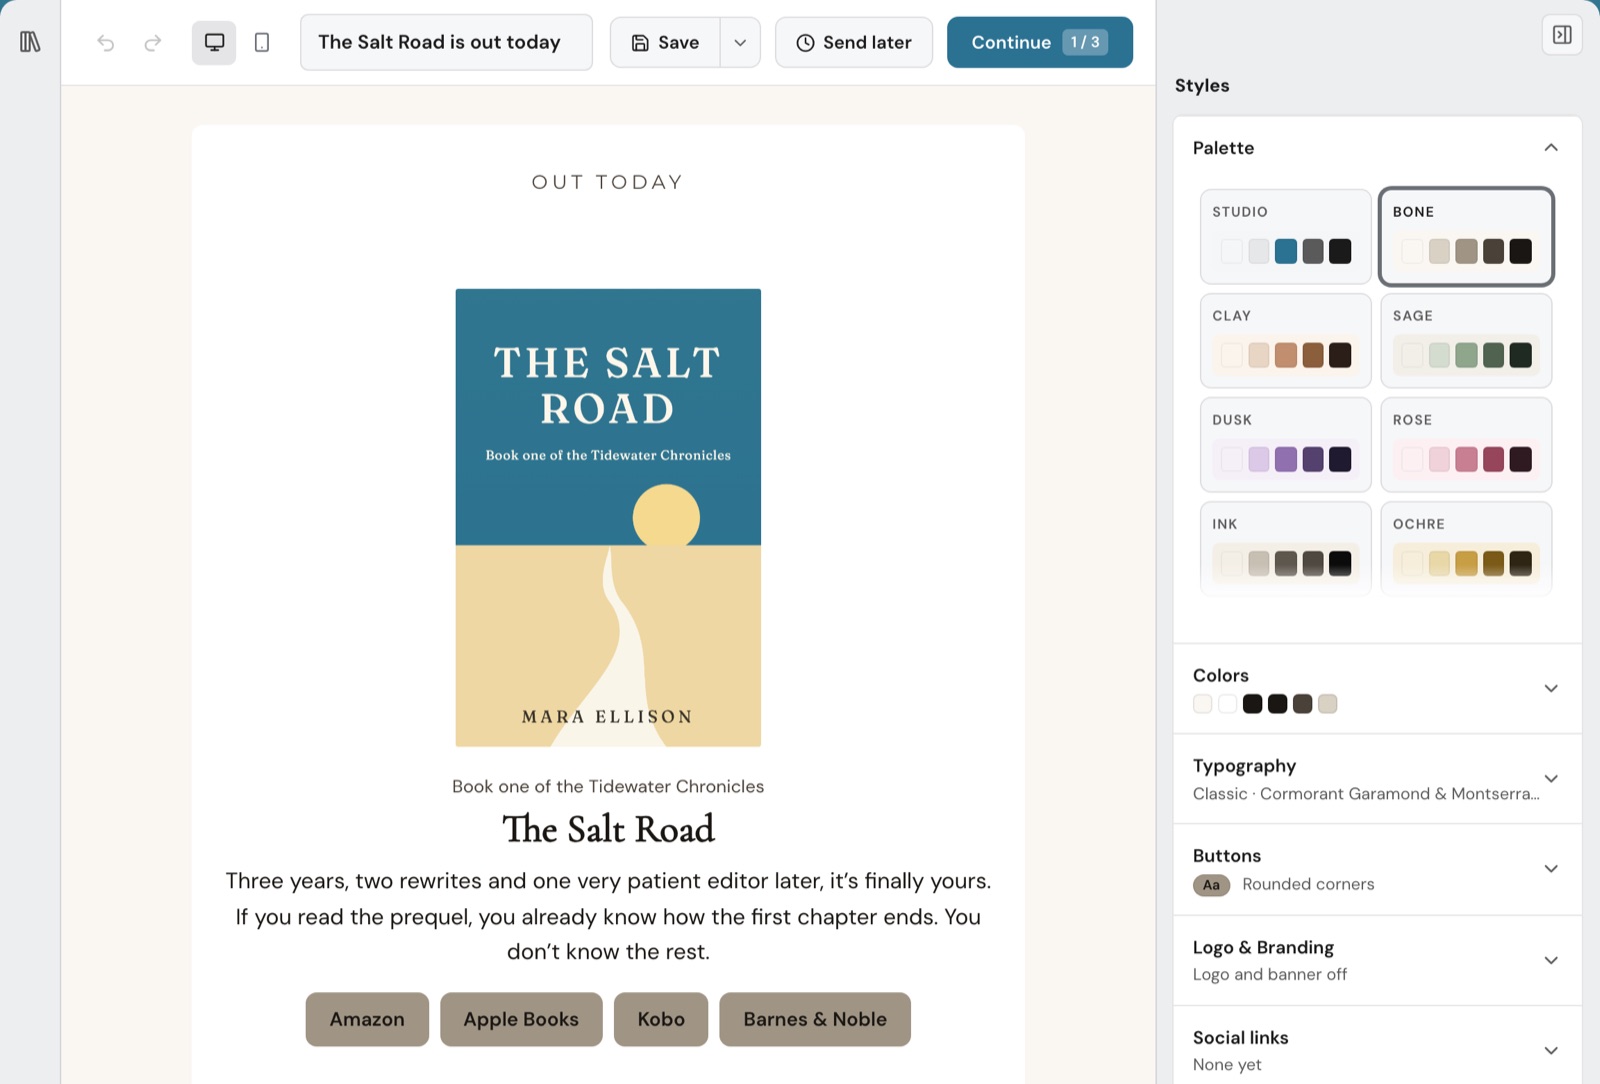Expand the Logo & Branding section
1600x1084 pixels.
coord(1377,960)
